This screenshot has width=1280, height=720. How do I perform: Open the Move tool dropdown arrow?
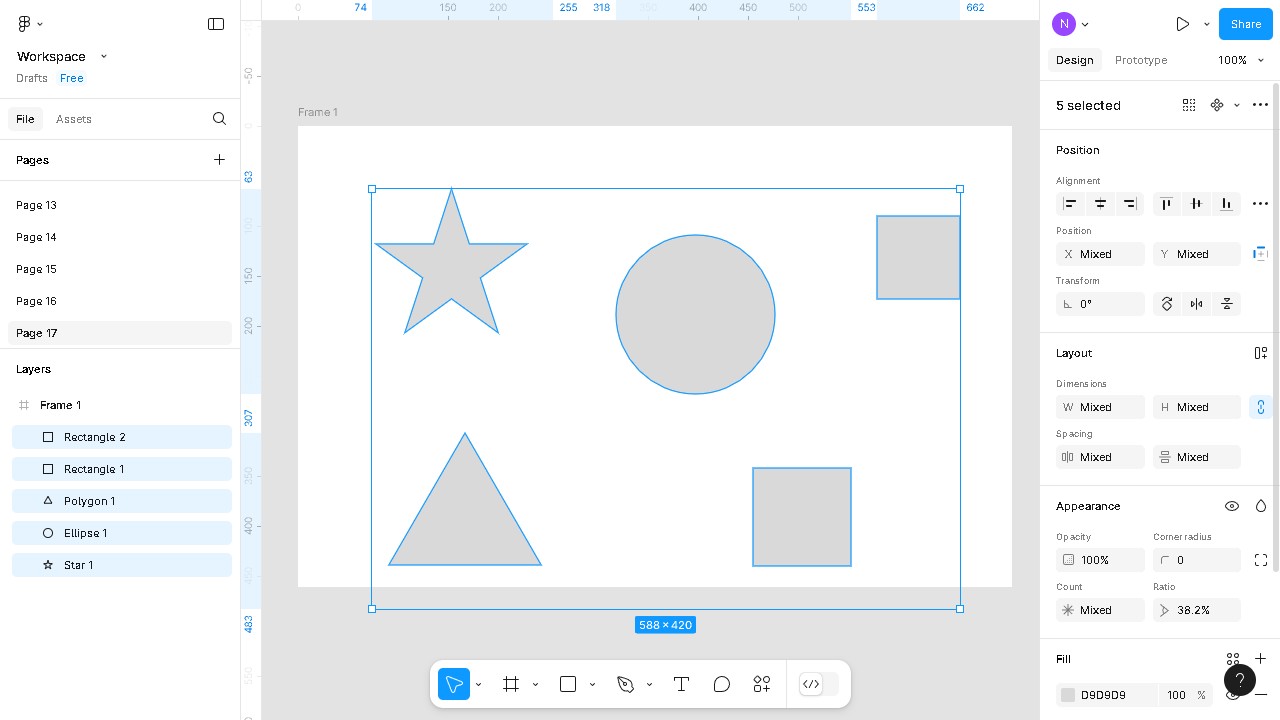[478, 684]
